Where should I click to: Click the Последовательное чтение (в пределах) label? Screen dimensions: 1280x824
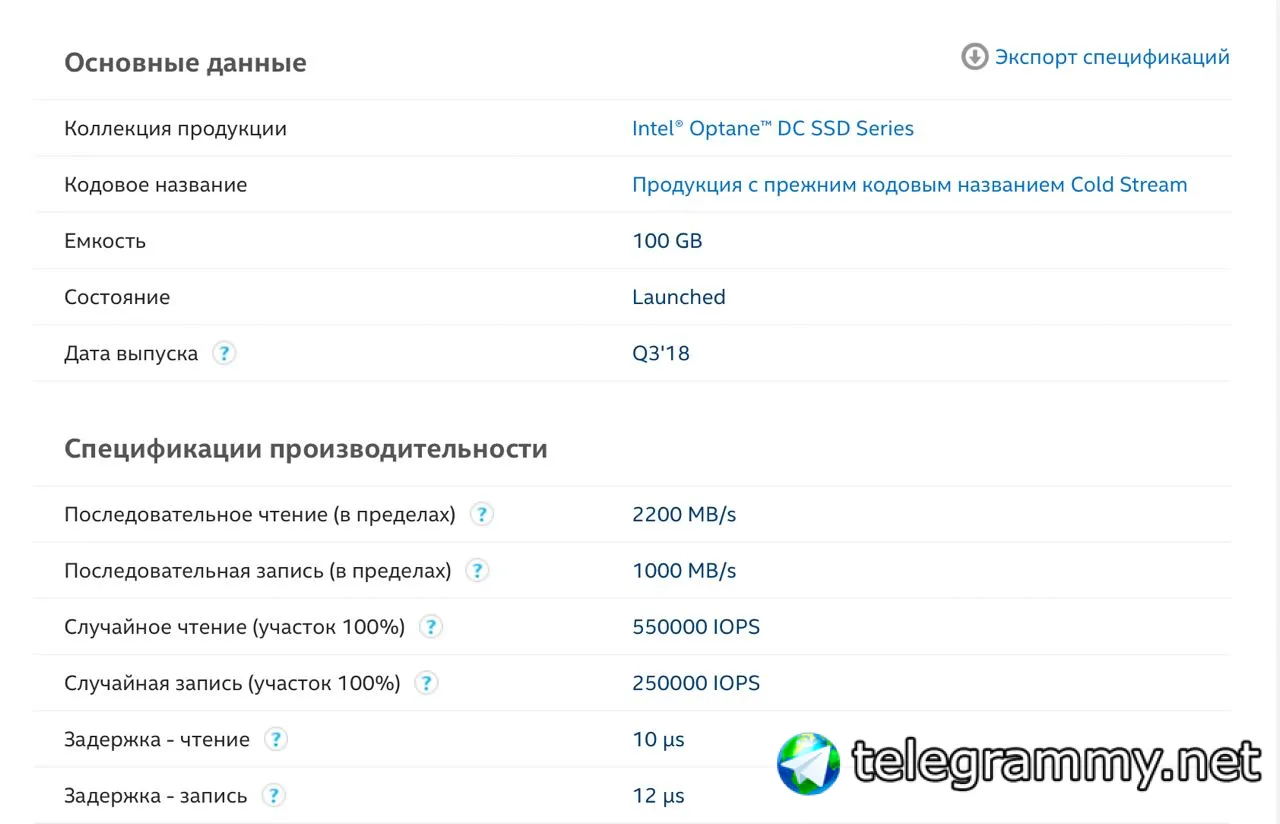click(260, 515)
